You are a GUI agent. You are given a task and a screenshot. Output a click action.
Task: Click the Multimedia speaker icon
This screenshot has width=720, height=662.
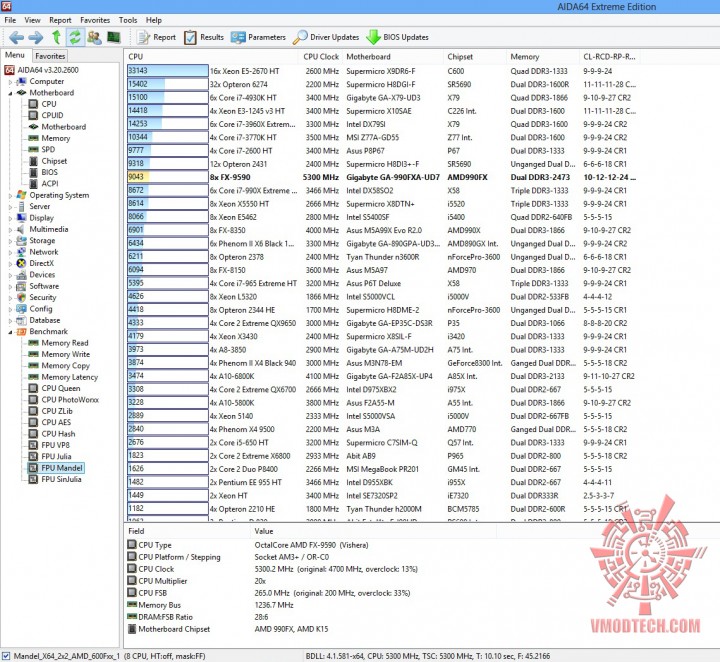pos(21,230)
